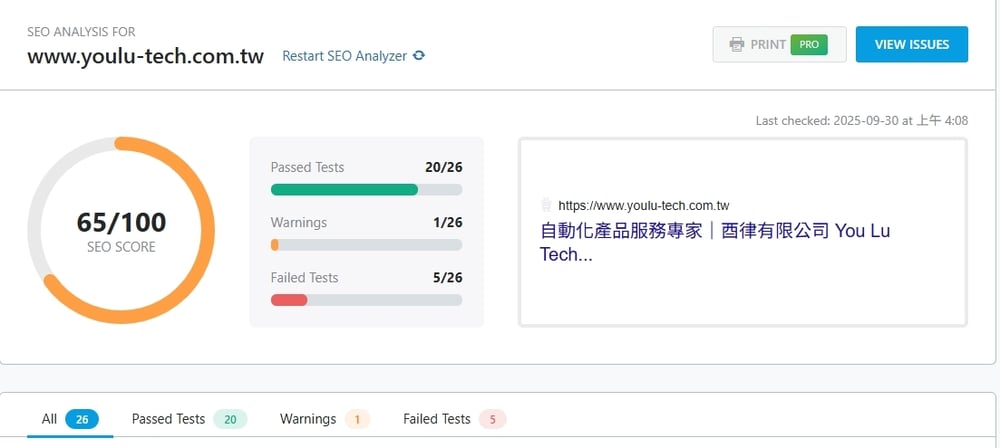
Task: Click the red 5 failed count badge
Action: pyautogui.click(x=493, y=419)
